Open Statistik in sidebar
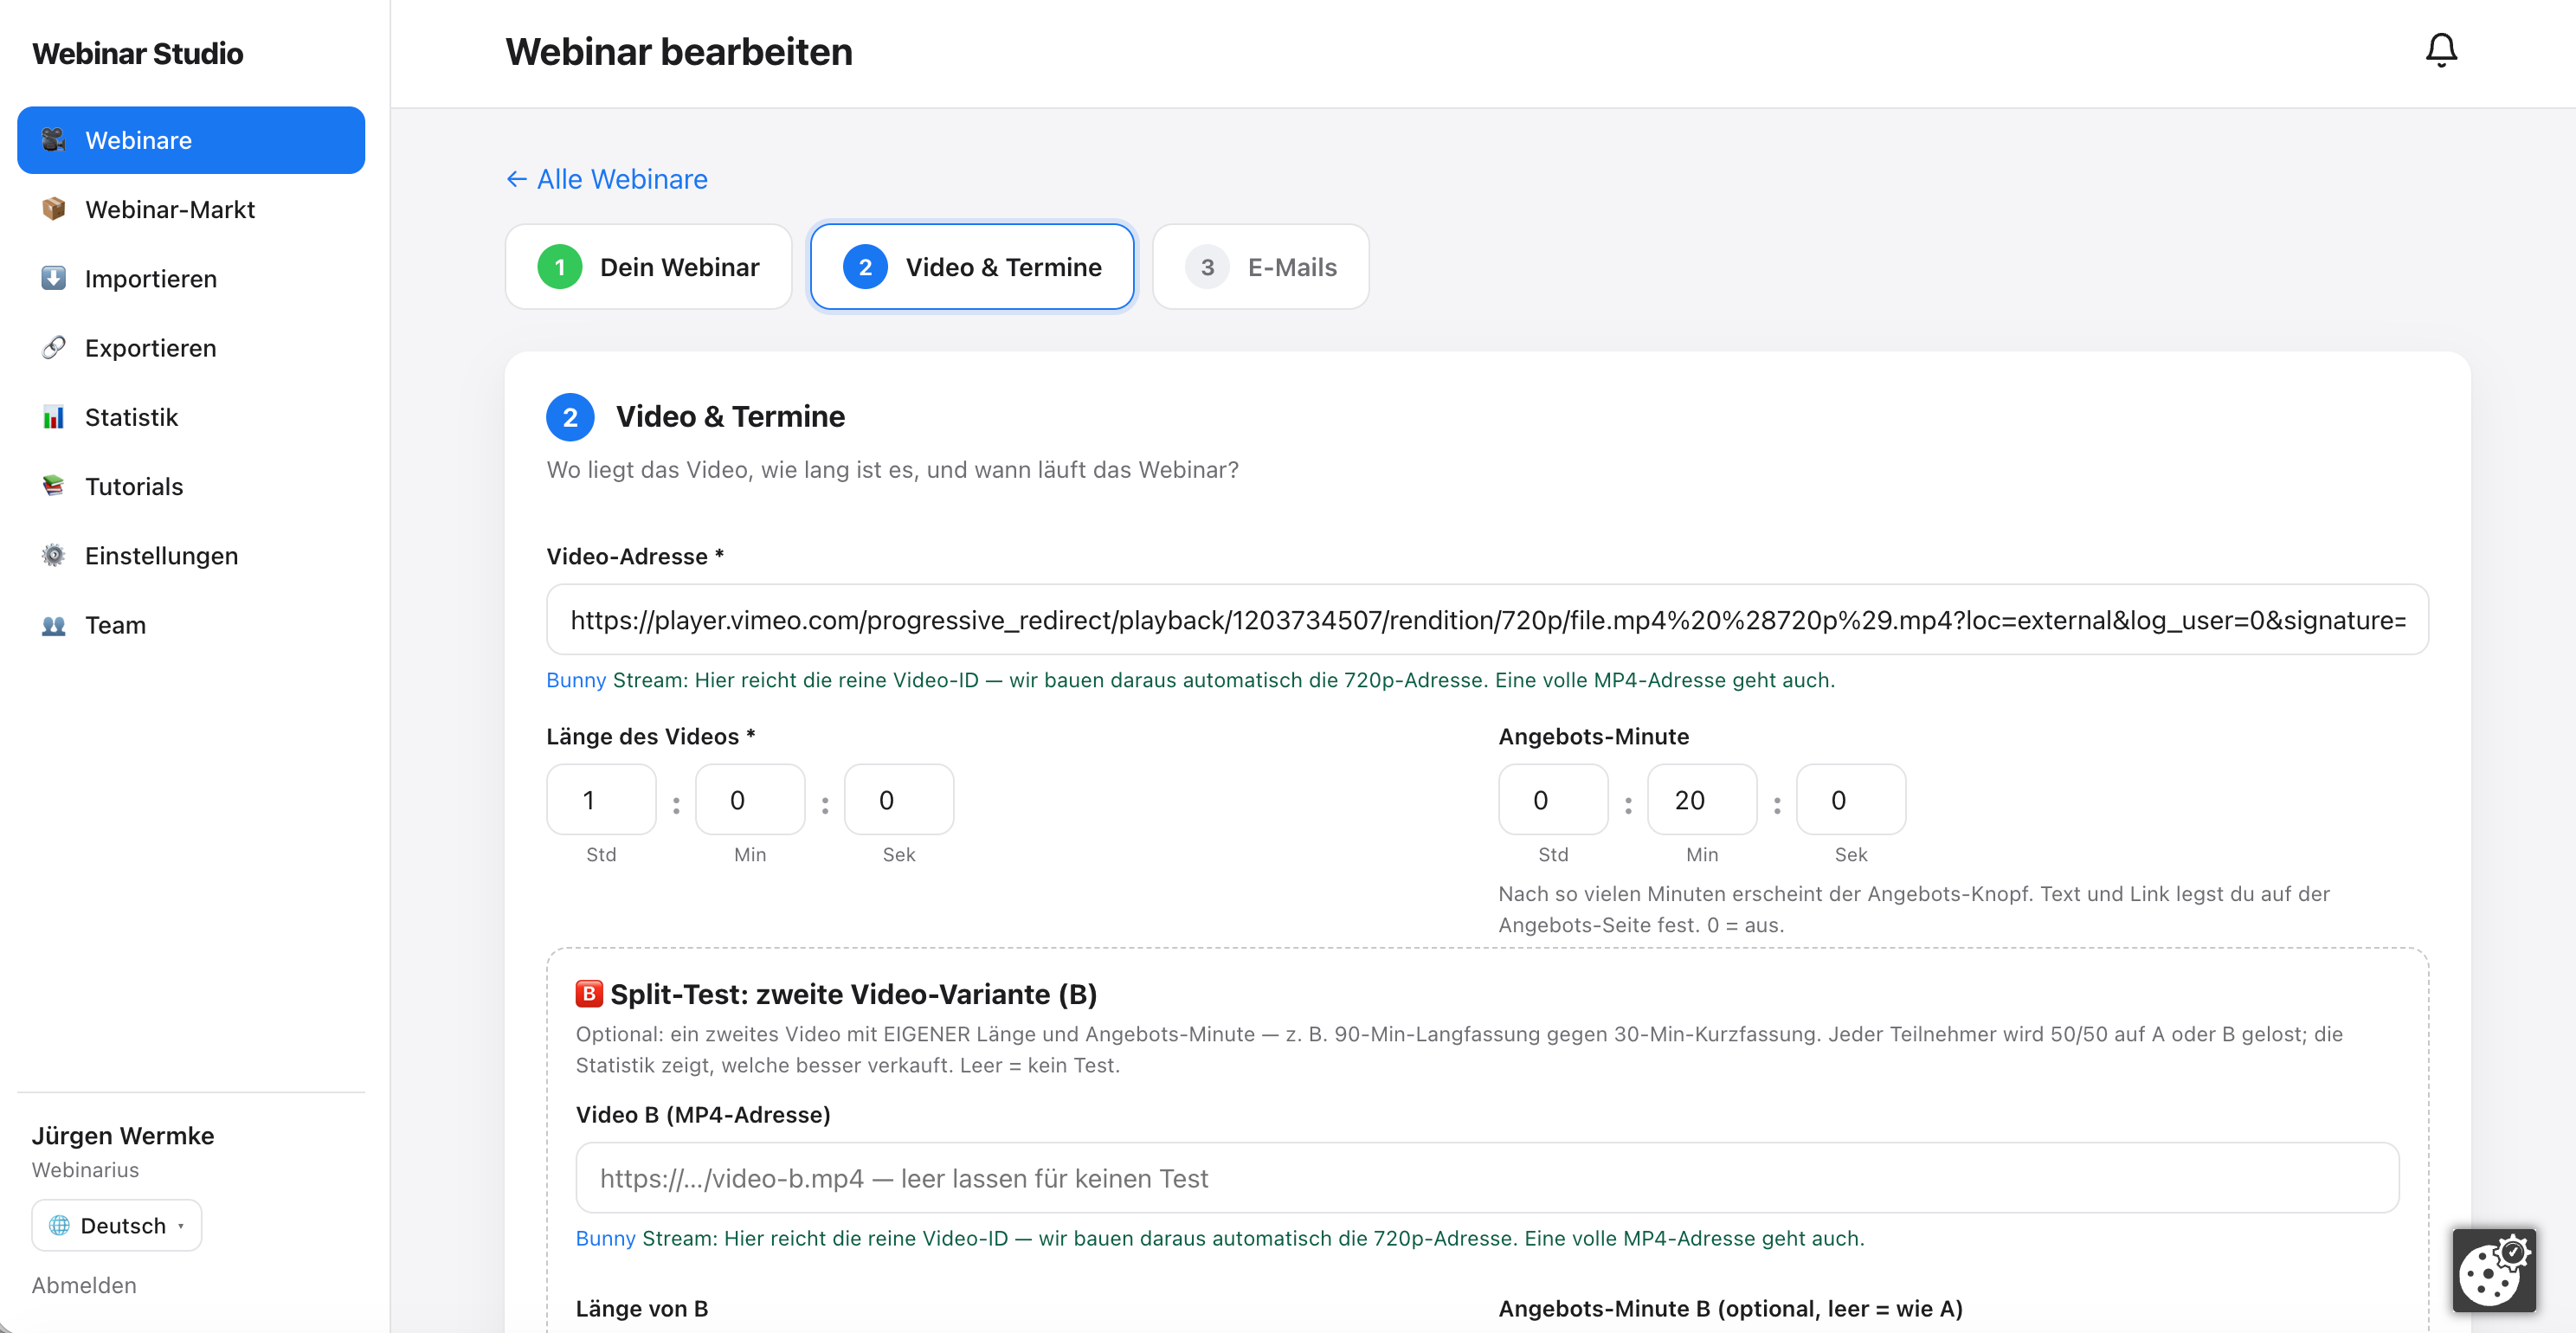This screenshot has width=2576, height=1333. coord(191,417)
